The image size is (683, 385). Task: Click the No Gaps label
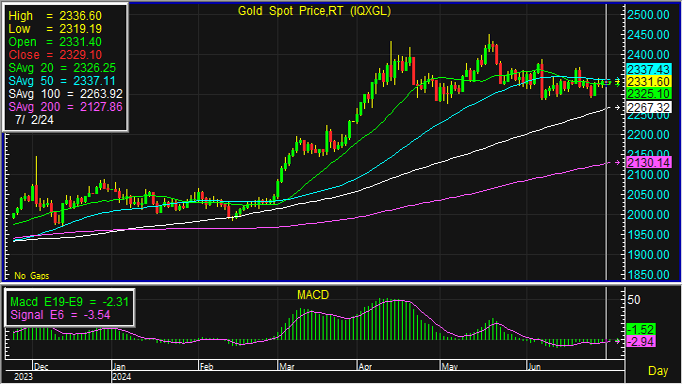(x=32, y=276)
